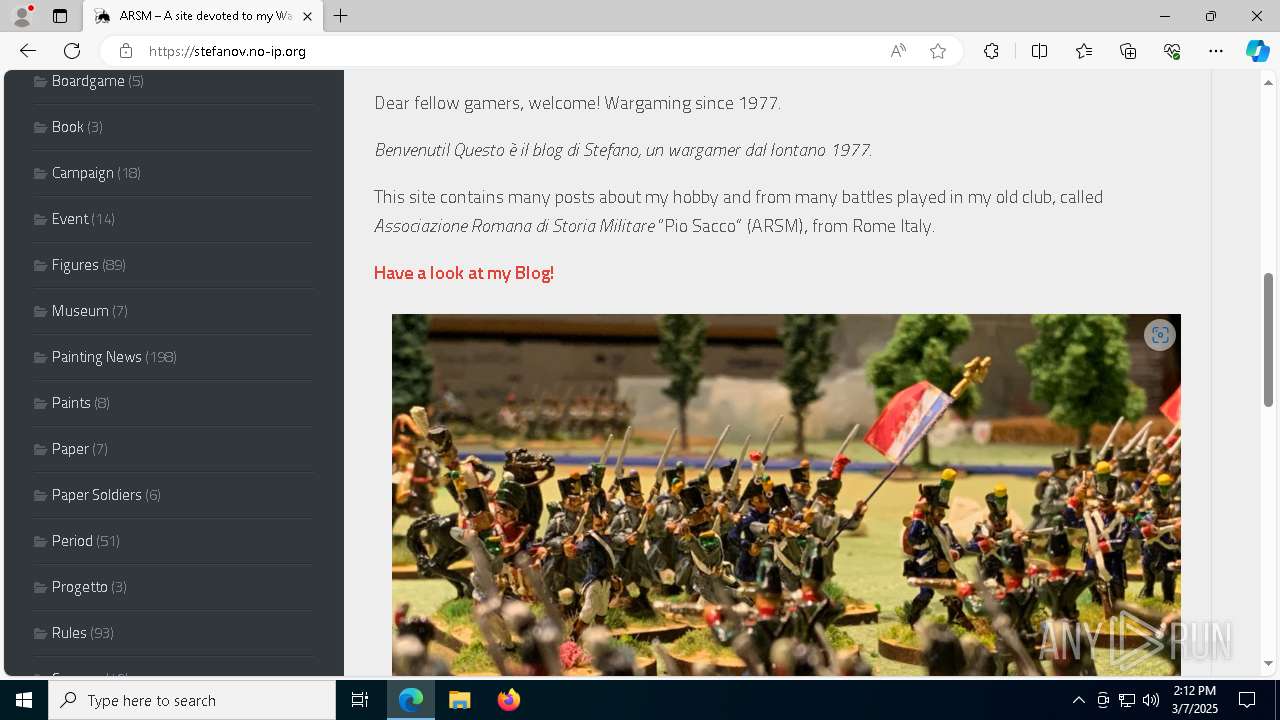1280x720 pixels.
Task: Open Browser essentials
Action: point(1172,51)
